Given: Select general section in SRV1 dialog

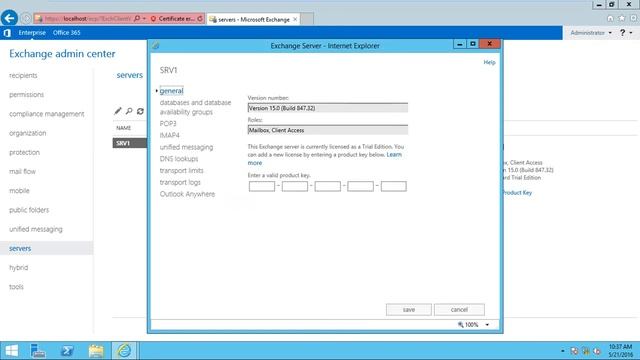Looking at the screenshot, I should tap(171, 91).
